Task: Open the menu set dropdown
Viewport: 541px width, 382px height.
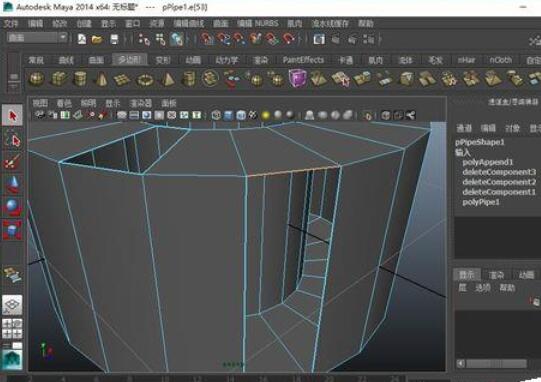Action: pyautogui.click(x=37, y=37)
